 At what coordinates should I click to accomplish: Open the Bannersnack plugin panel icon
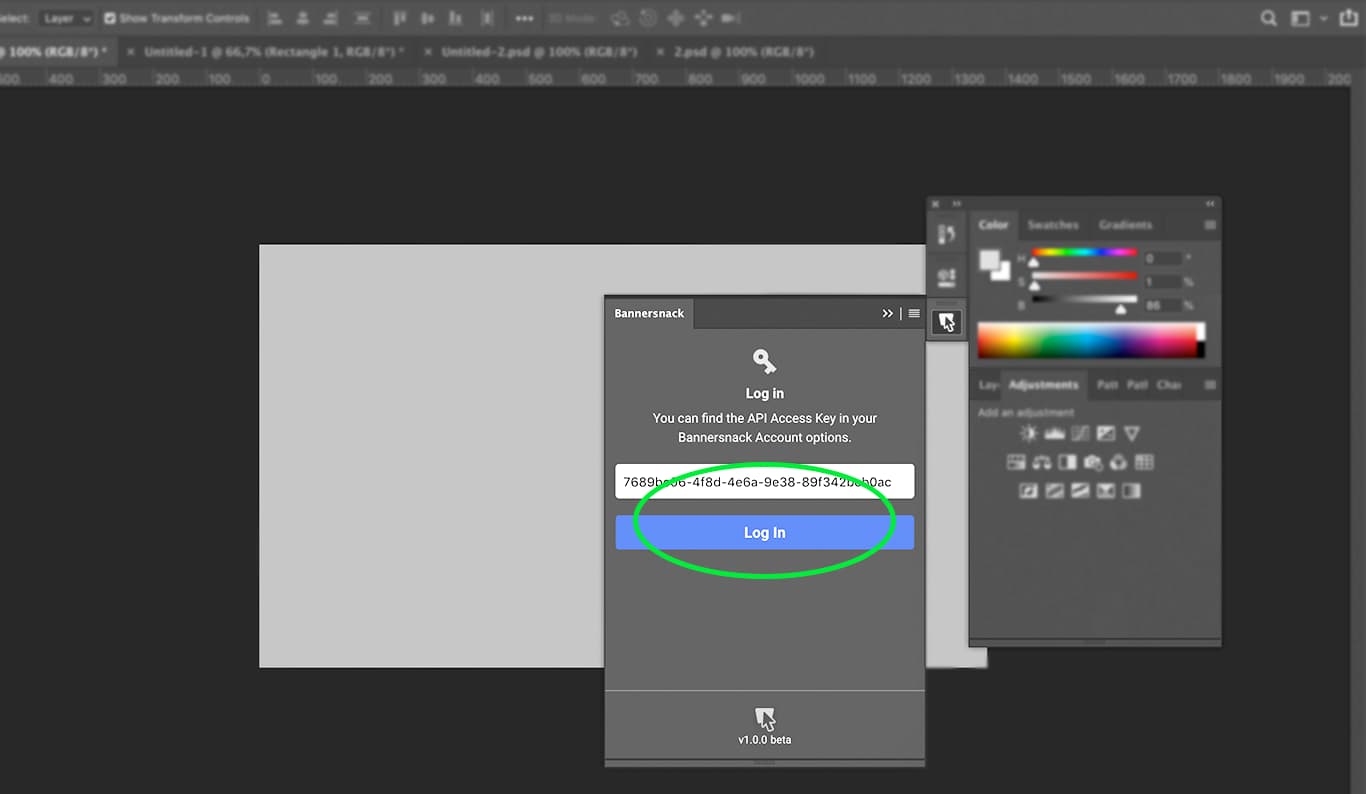[946, 322]
